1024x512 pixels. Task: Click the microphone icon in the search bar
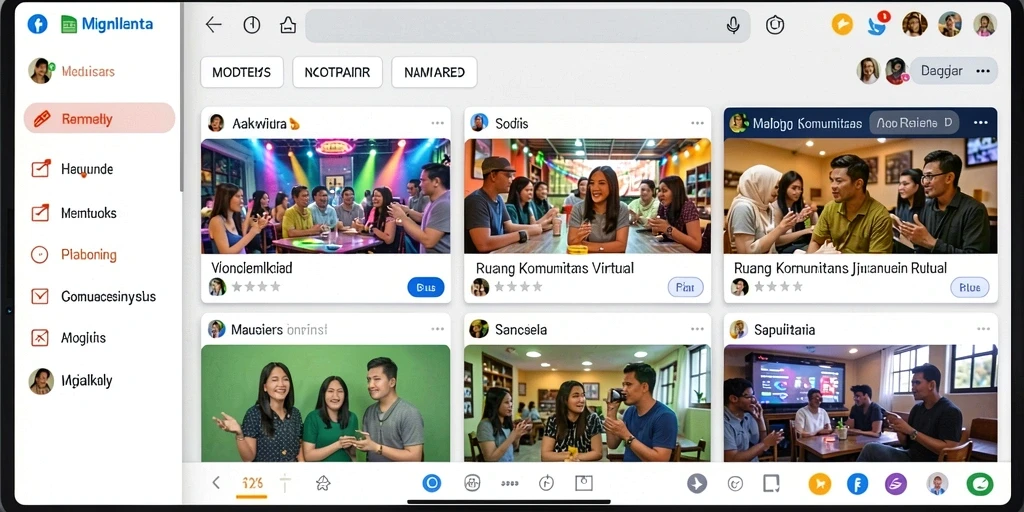pyautogui.click(x=733, y=25)
